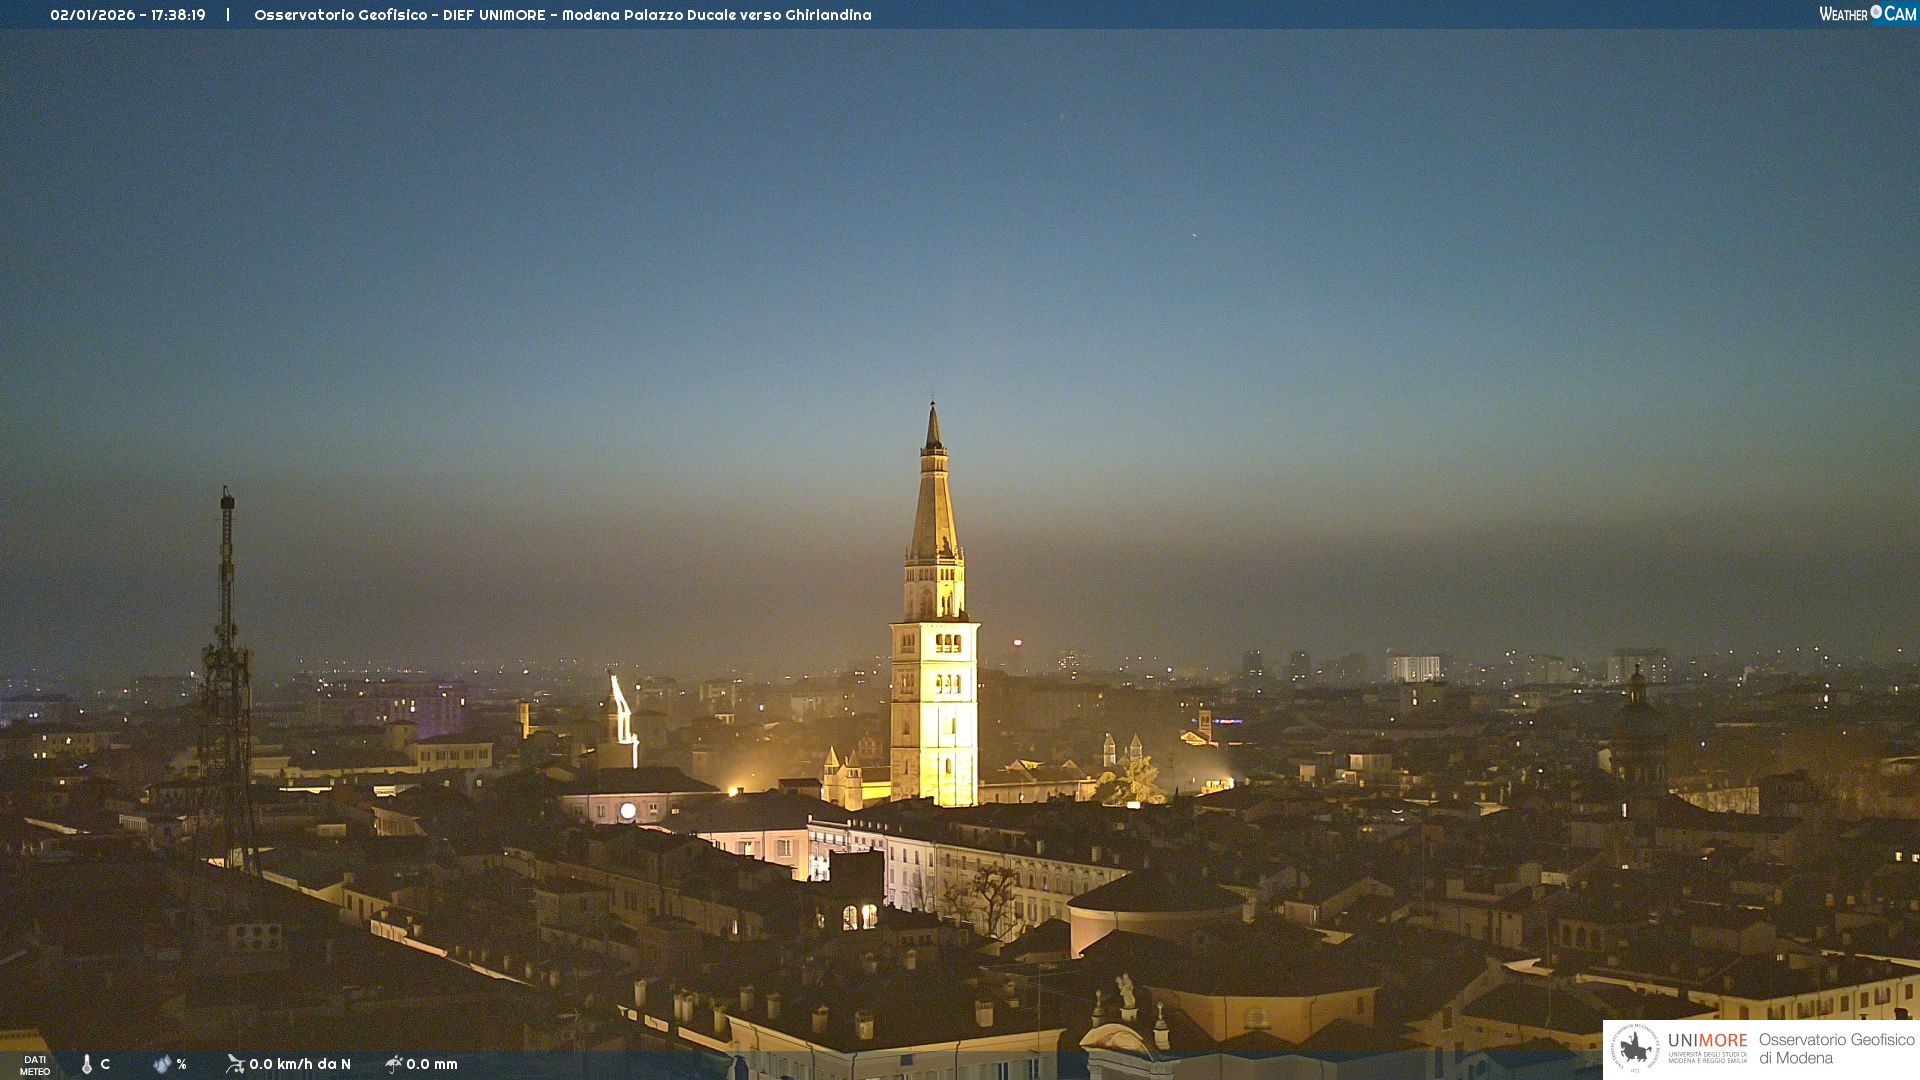Image resolution: width=1920 pixels, height=1080 pixels.
Task: Click the thermometer temperature icon
Action: pos(87,1064)
